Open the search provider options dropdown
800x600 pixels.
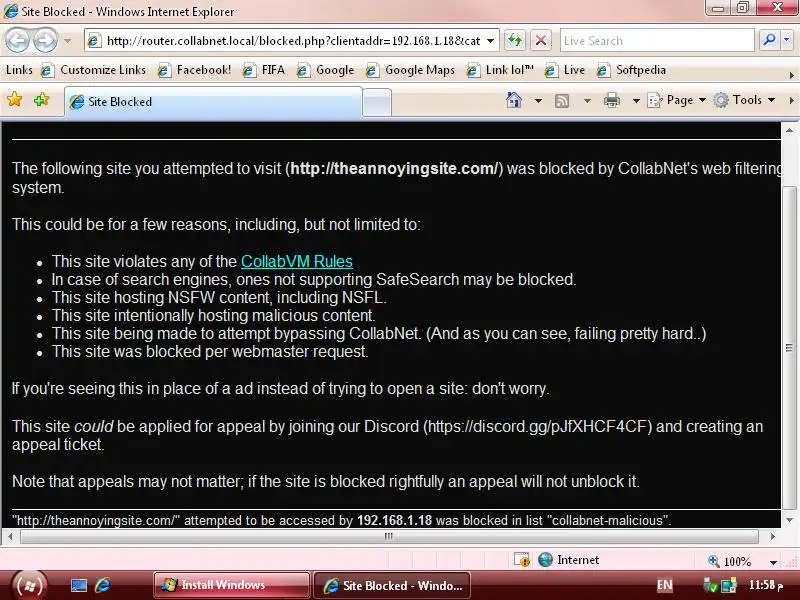pyautogui.click(x=786, y=40)
